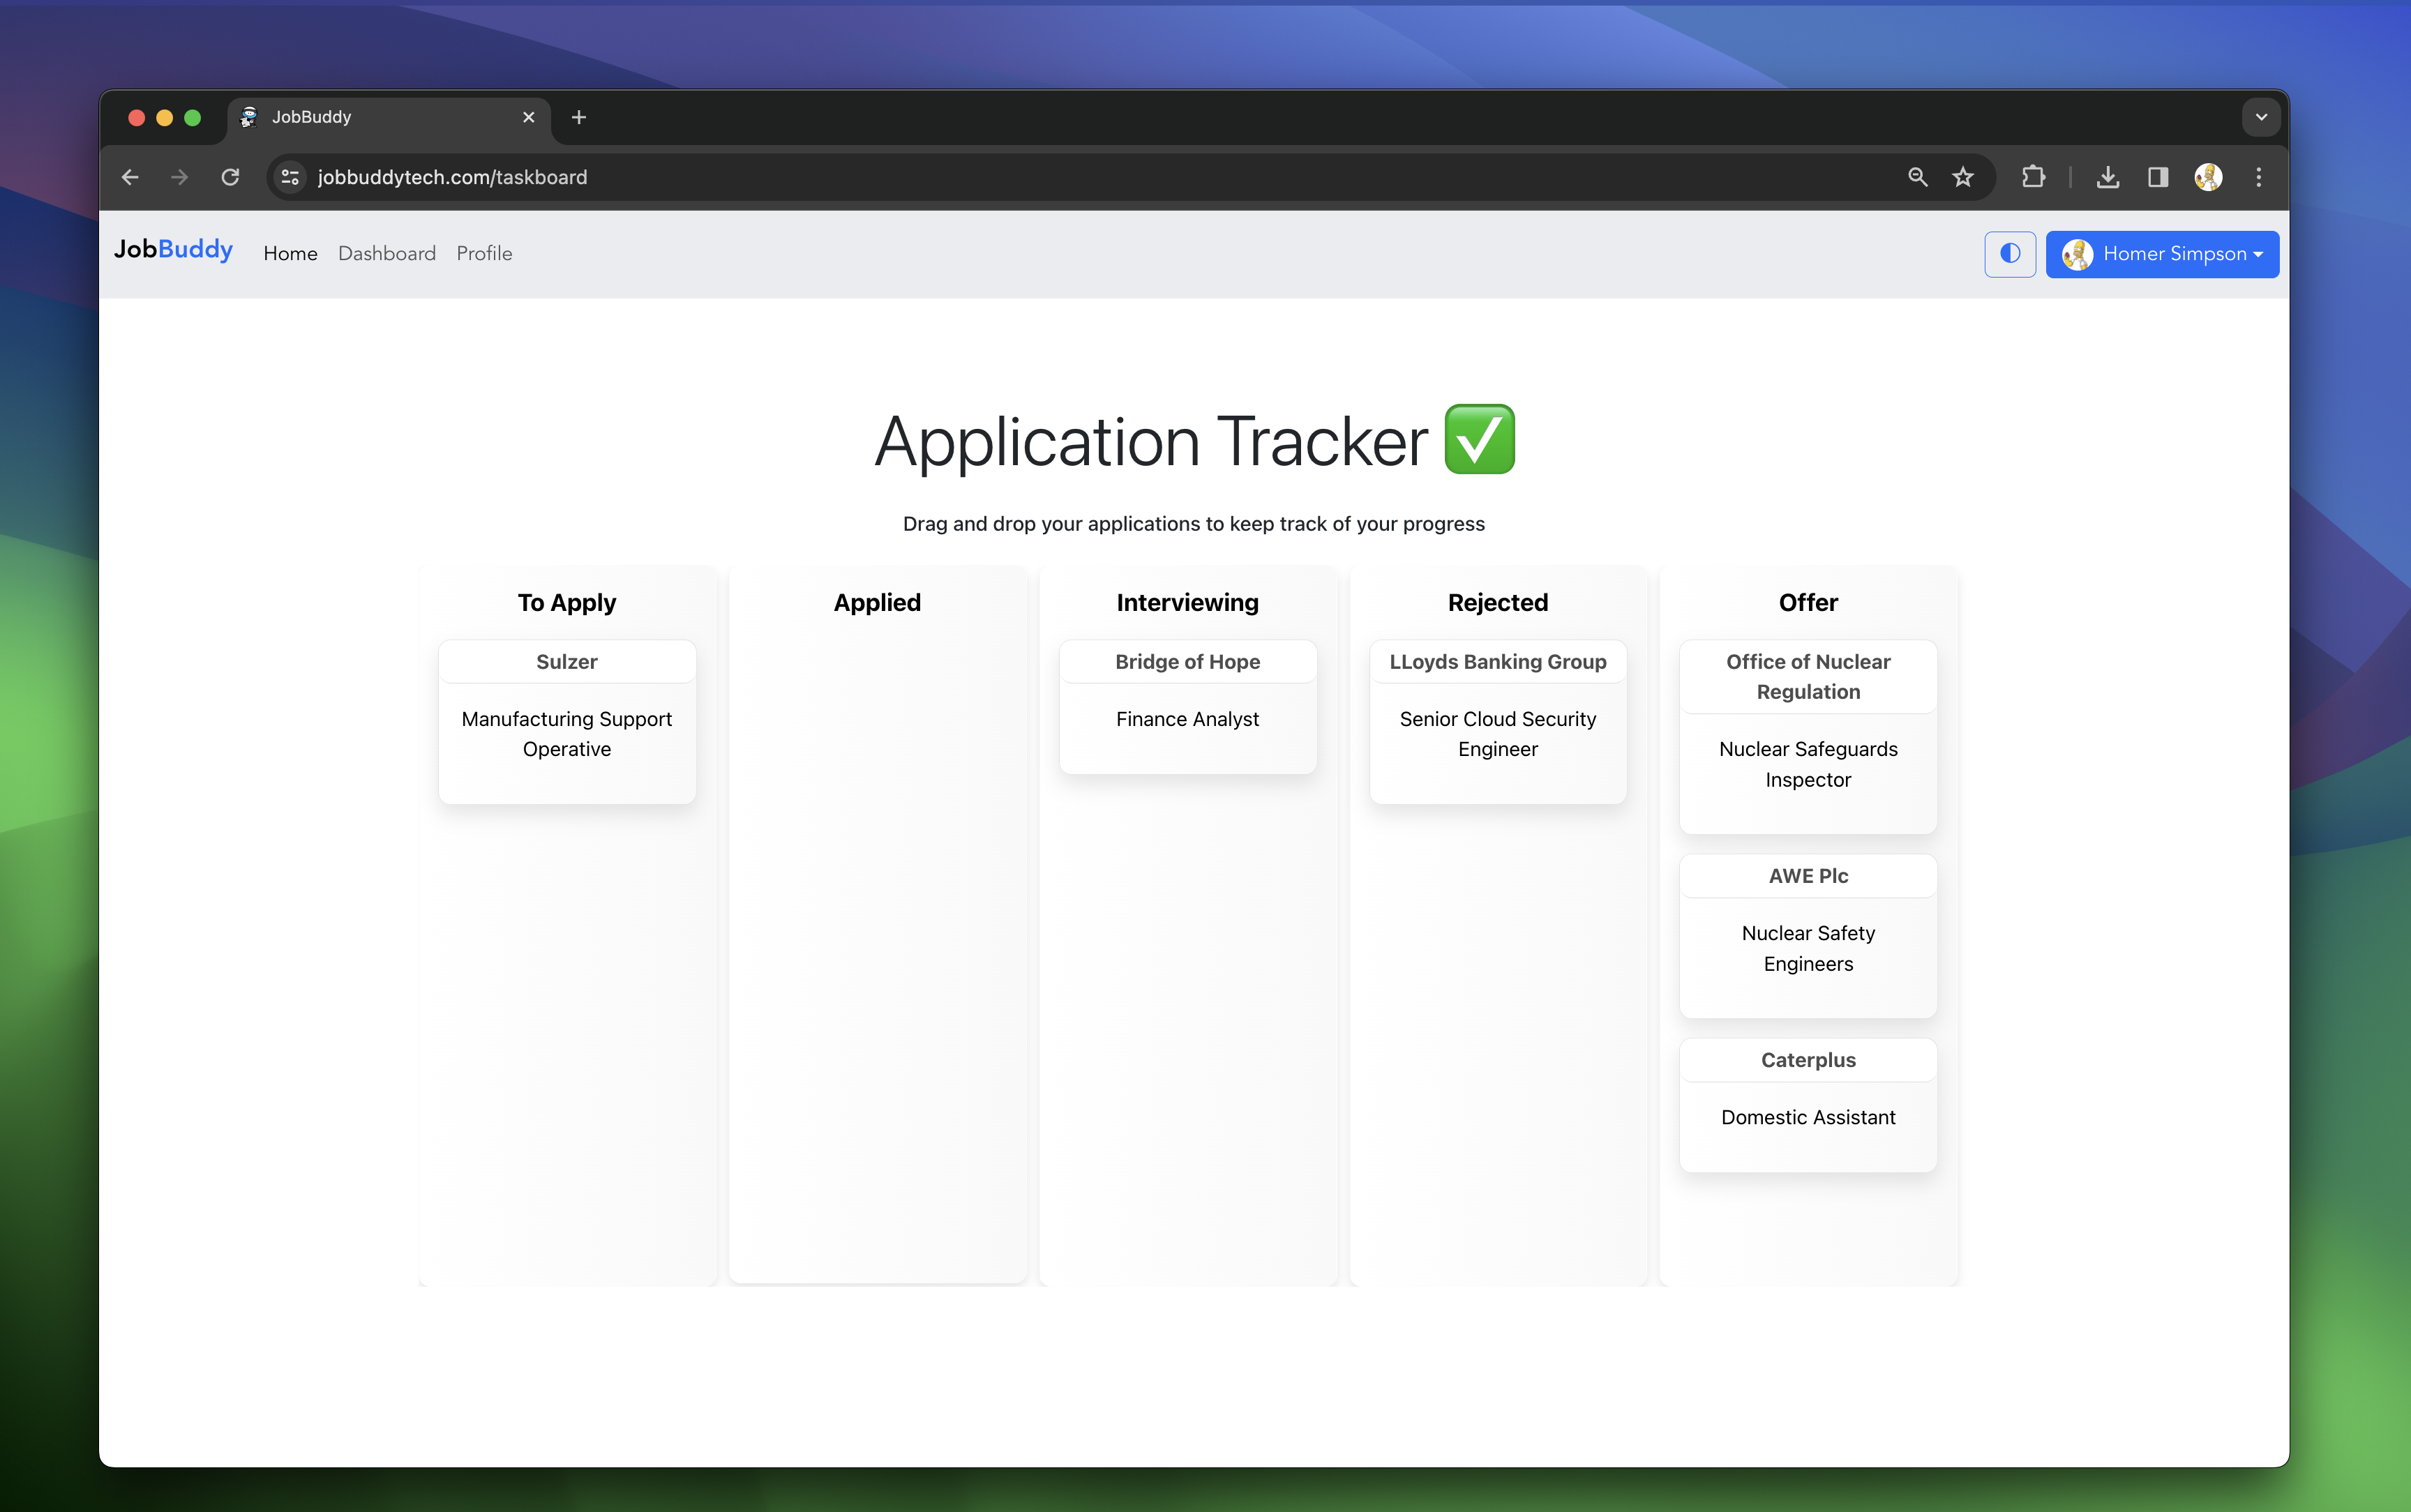View site information icon in address bar
Image resolution: width=2411 pixels, height=1512 pixels.
tap(290, 177)
